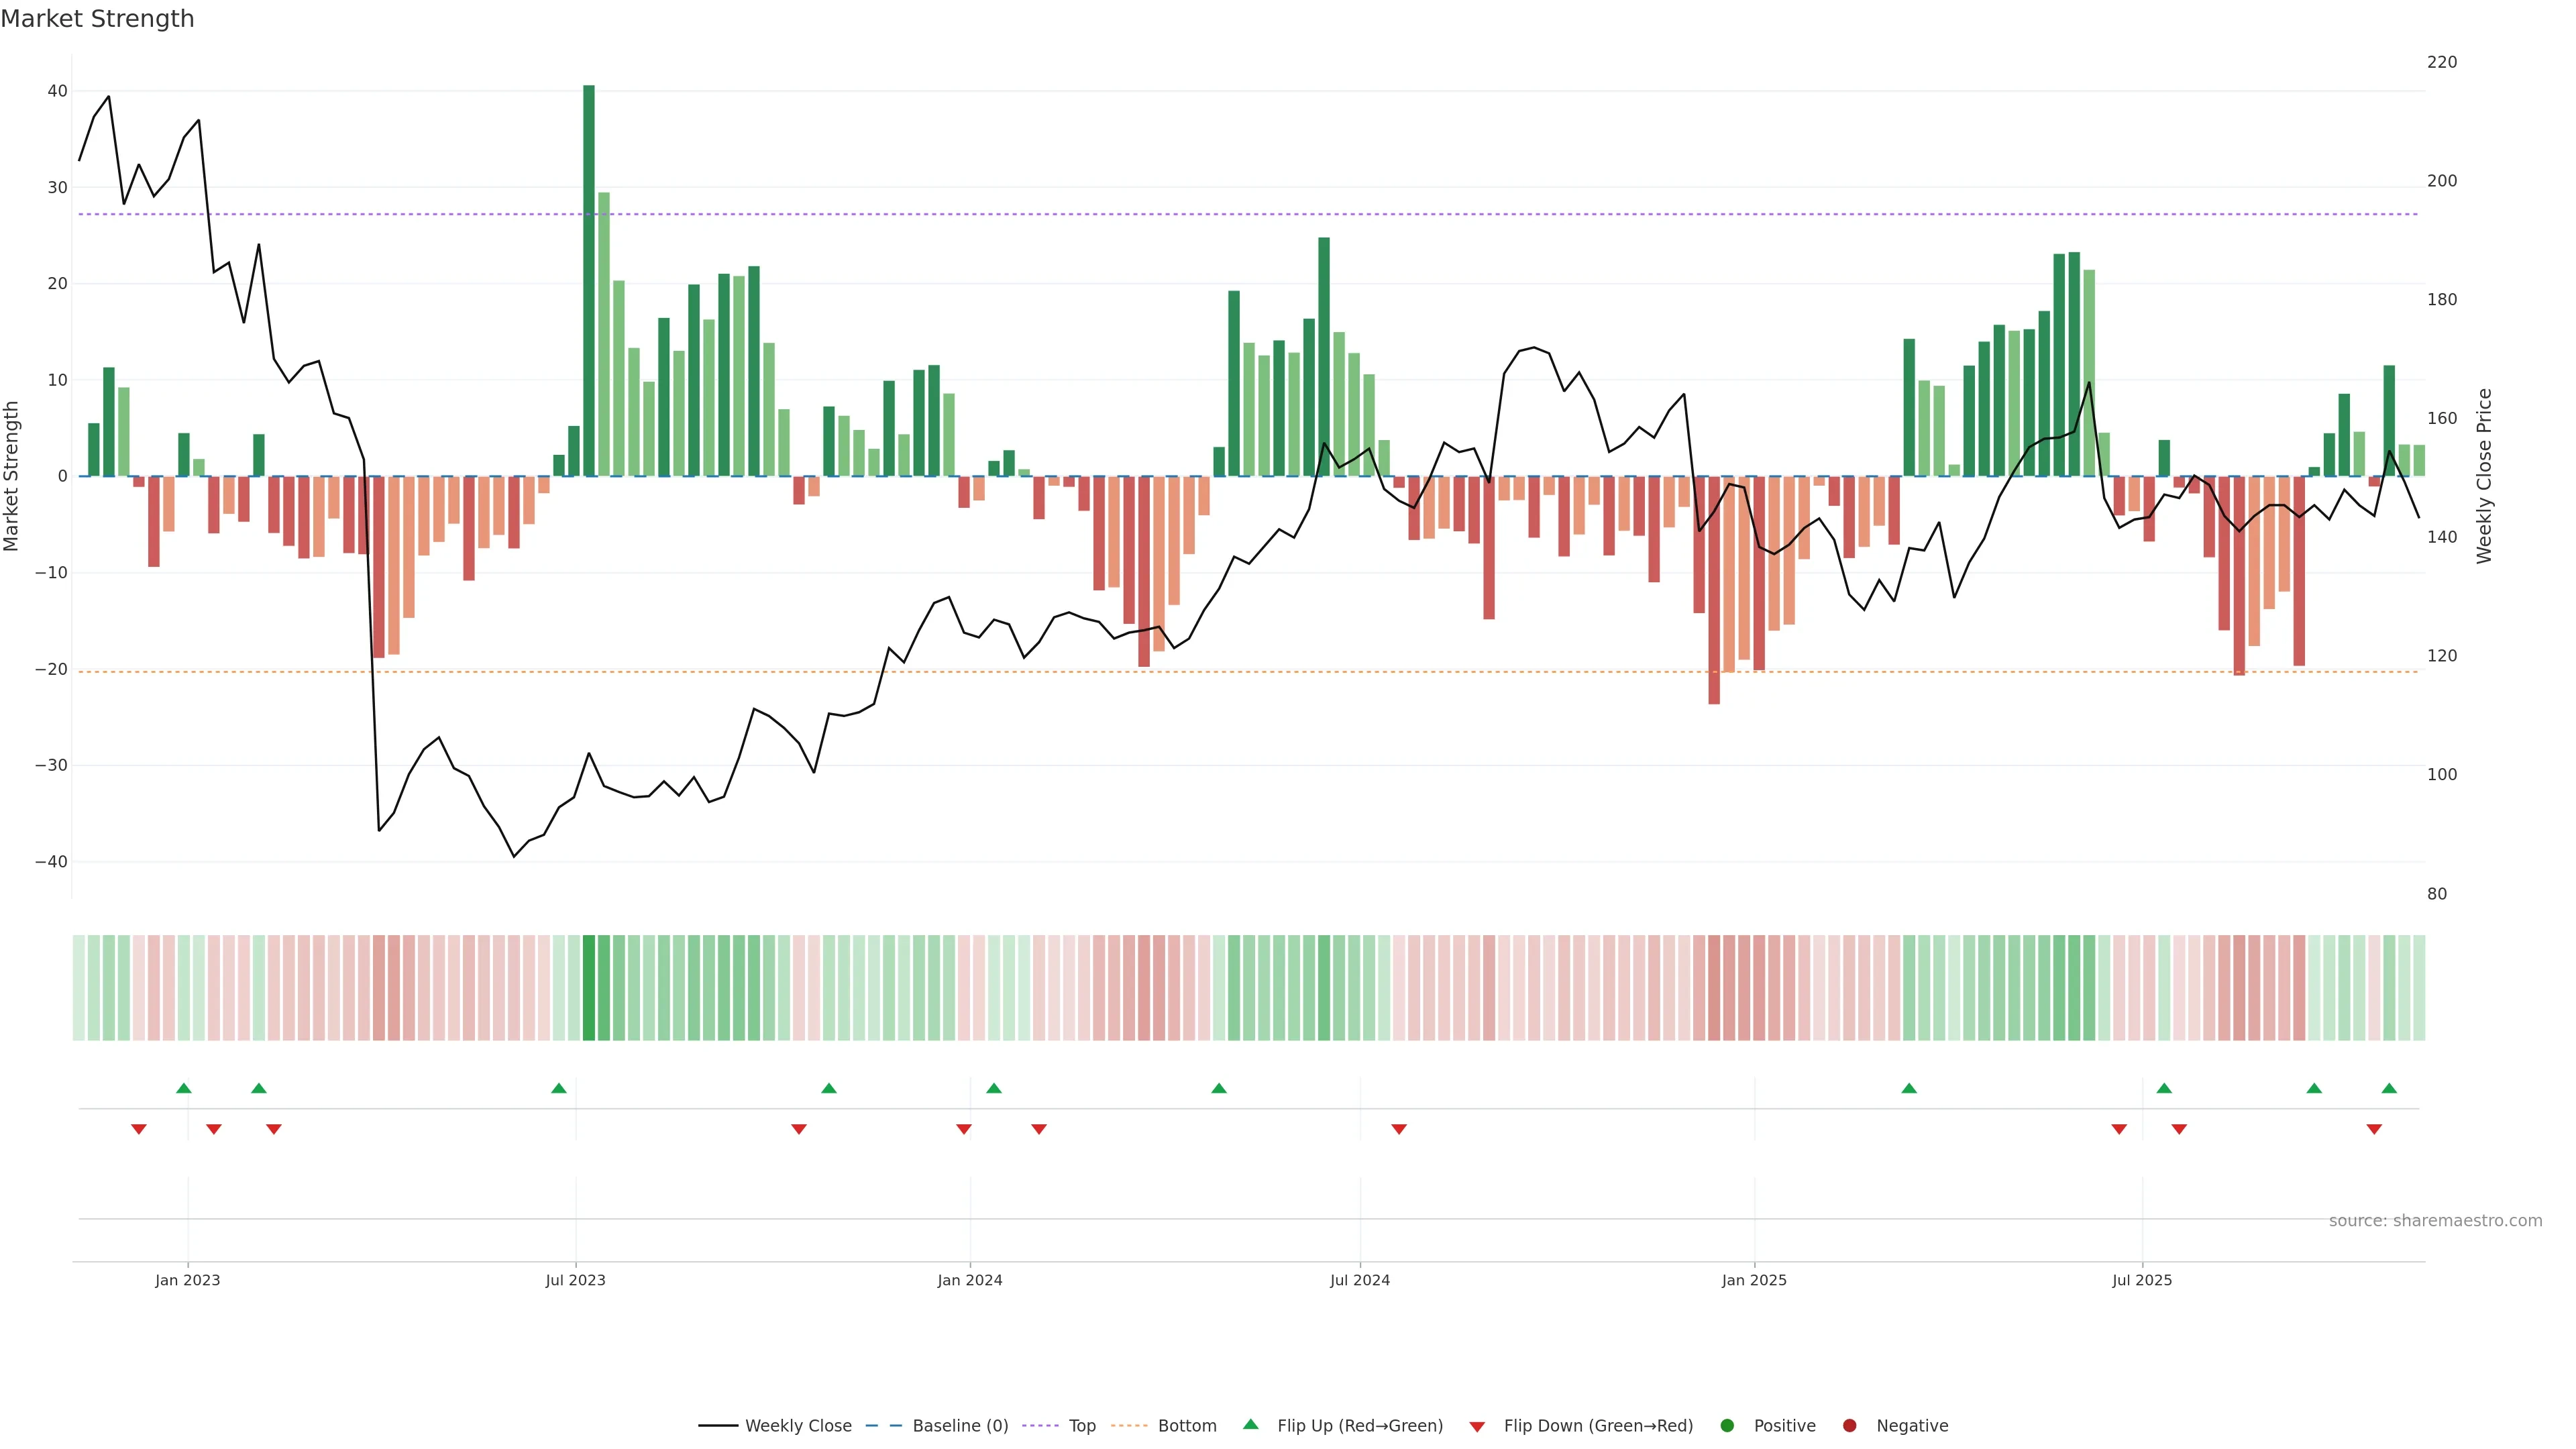
Task: Click the Jul 2025 x-axis label
Action: [x=2142, y=1280]
